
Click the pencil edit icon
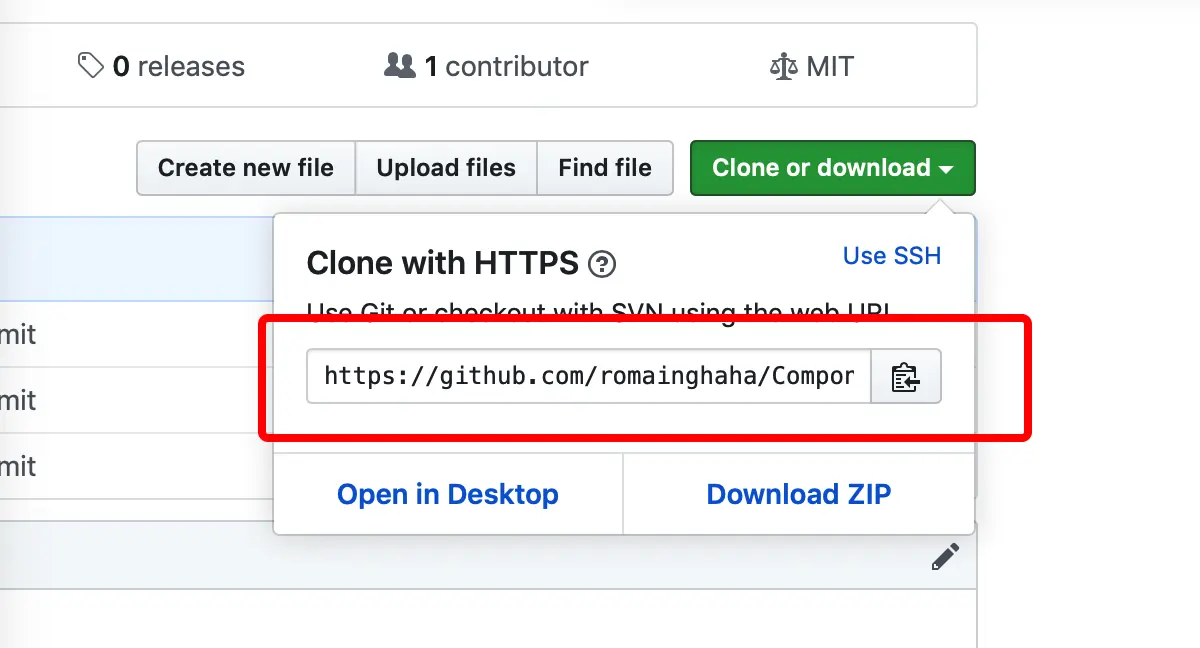point(945,557)
